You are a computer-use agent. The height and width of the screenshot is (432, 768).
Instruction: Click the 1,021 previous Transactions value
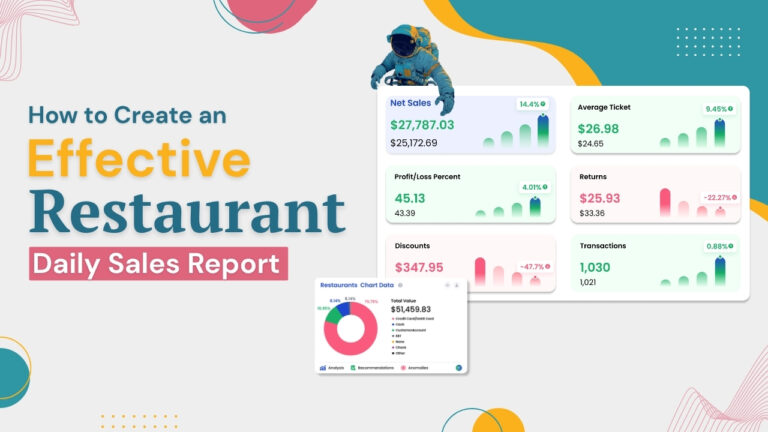pos(588,282)
